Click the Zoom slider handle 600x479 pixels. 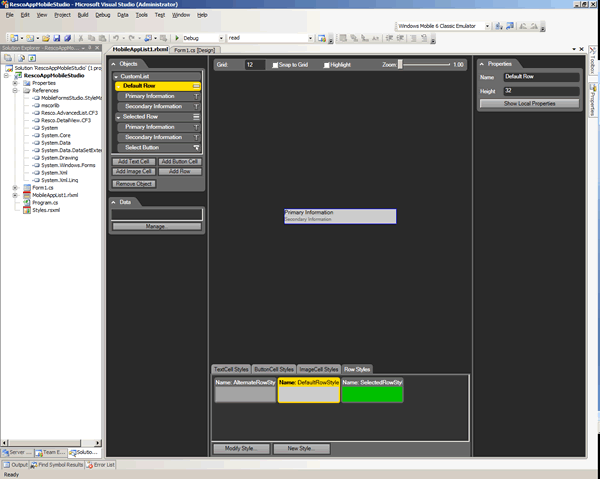click(x=400, y=64)
